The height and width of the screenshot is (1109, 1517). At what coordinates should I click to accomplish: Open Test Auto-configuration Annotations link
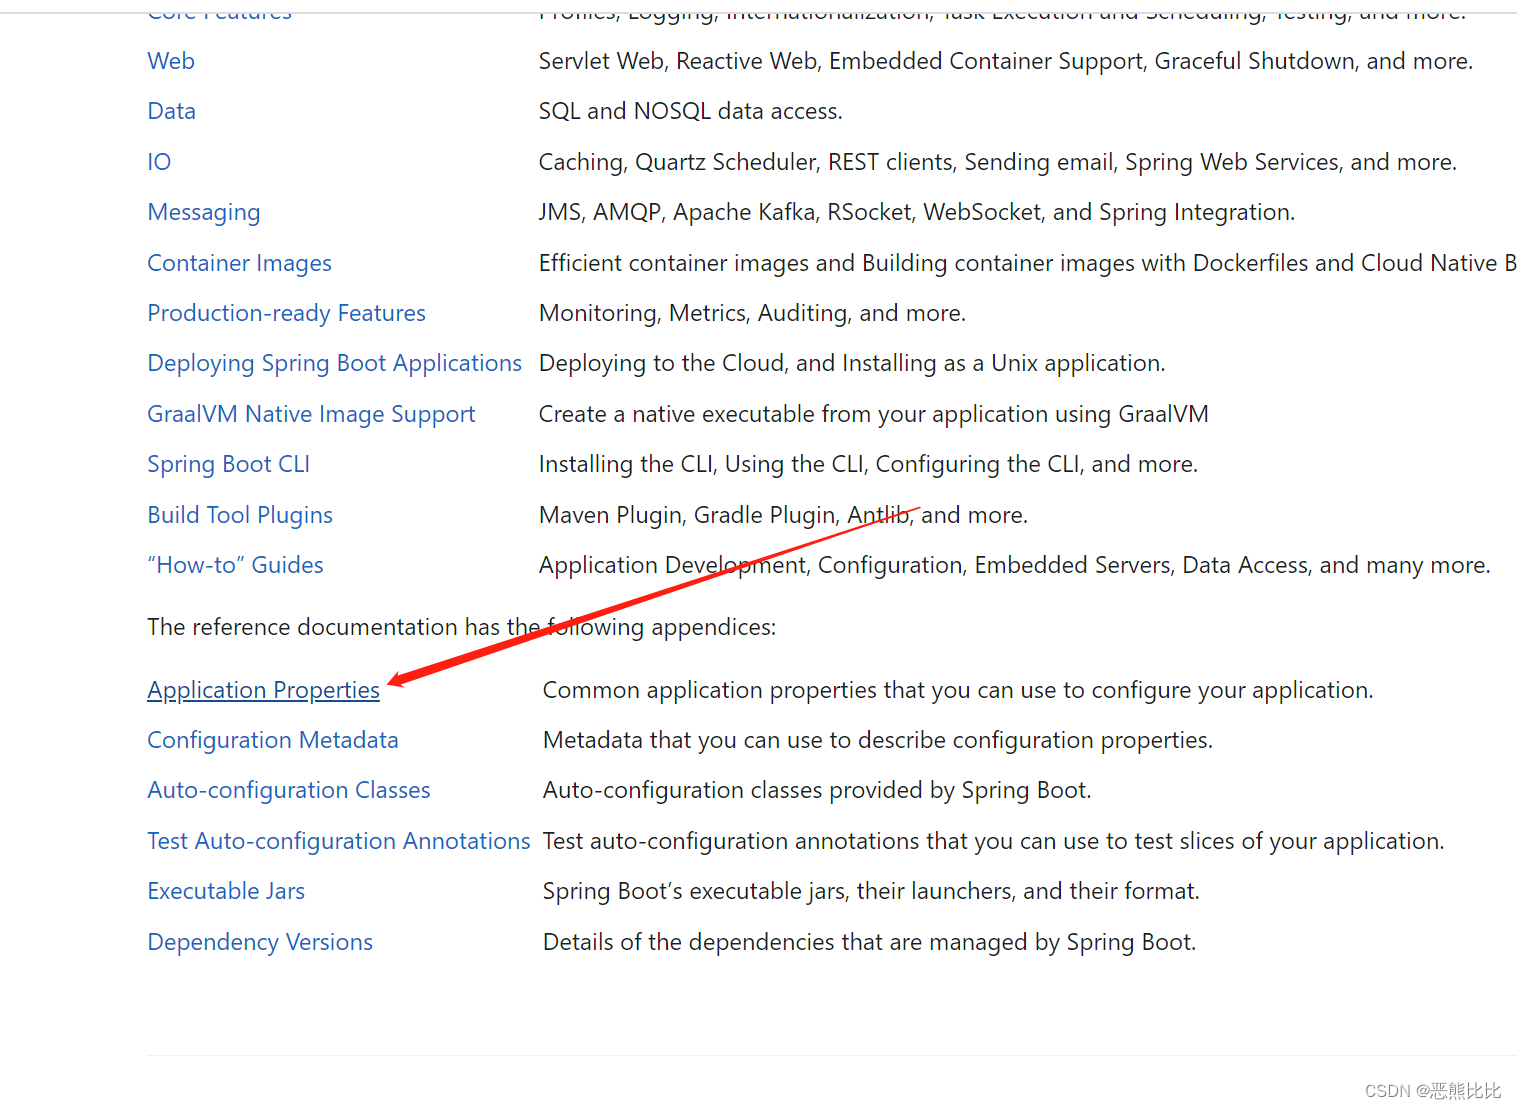click(339, 841)
